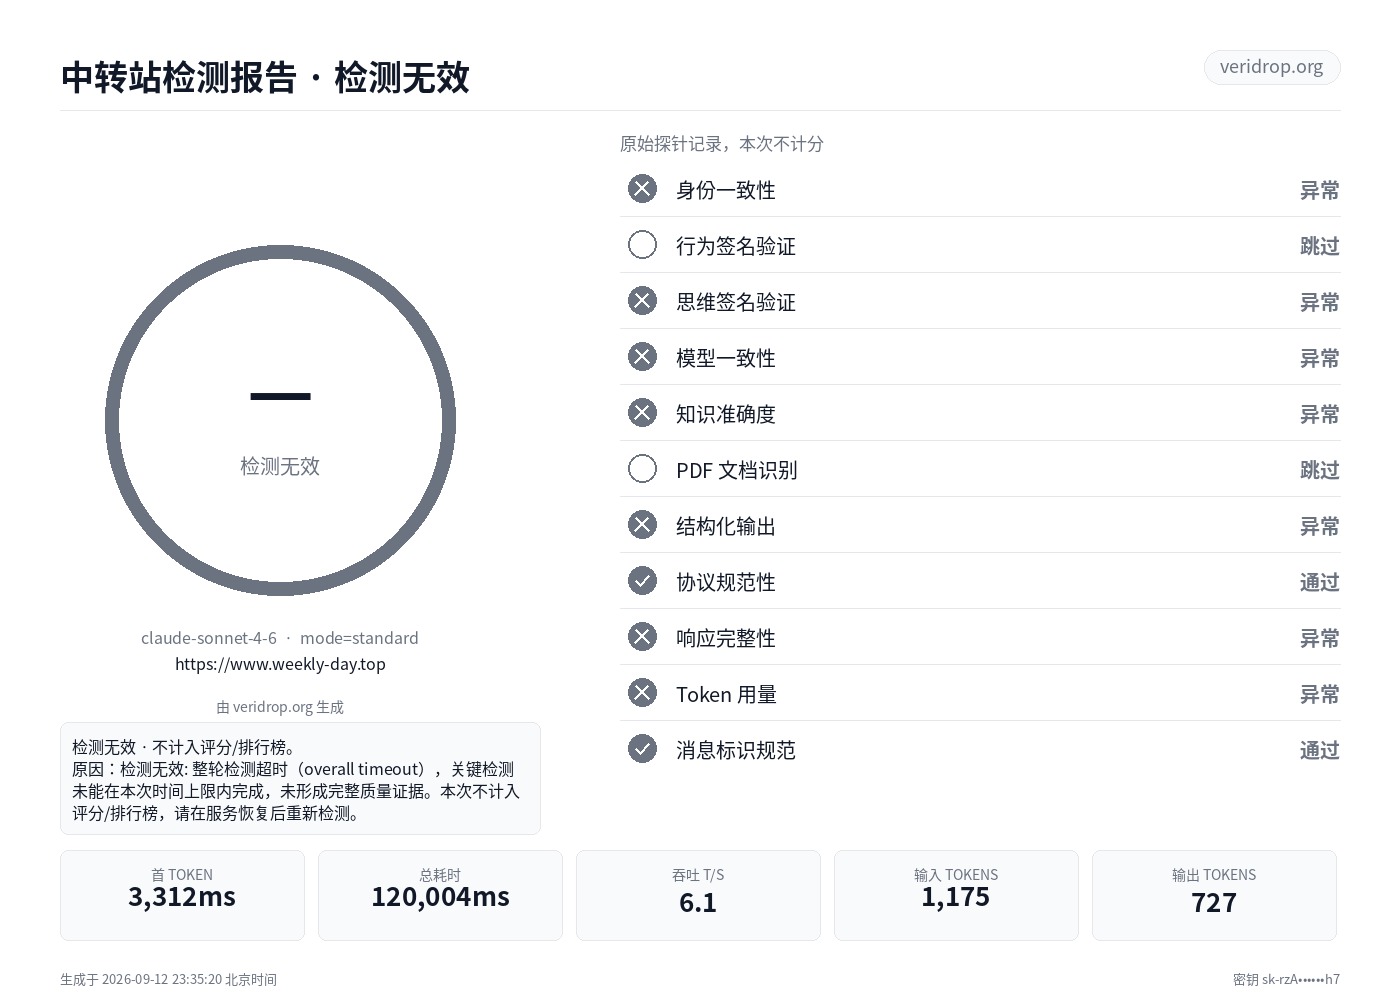Select the 输出 TOKENS 727 card
Image resolution: width=1400 pixels, height=1000 pixels.
[x=1214, y=895]
